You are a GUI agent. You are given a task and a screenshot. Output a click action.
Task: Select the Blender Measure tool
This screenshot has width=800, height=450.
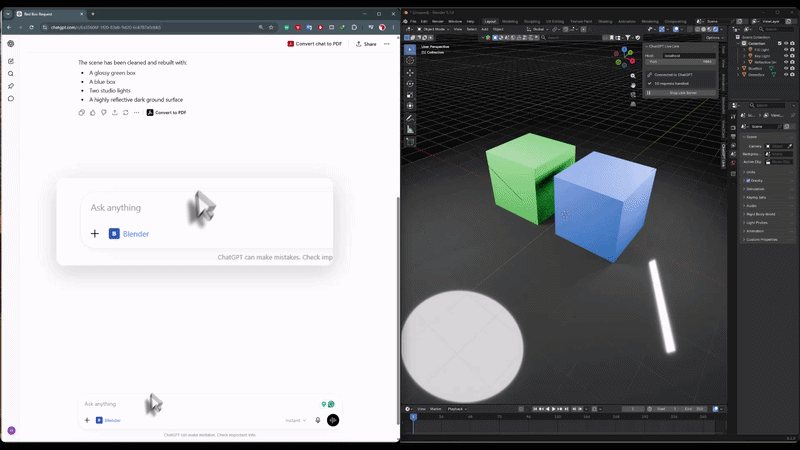[x=410, y=129]
